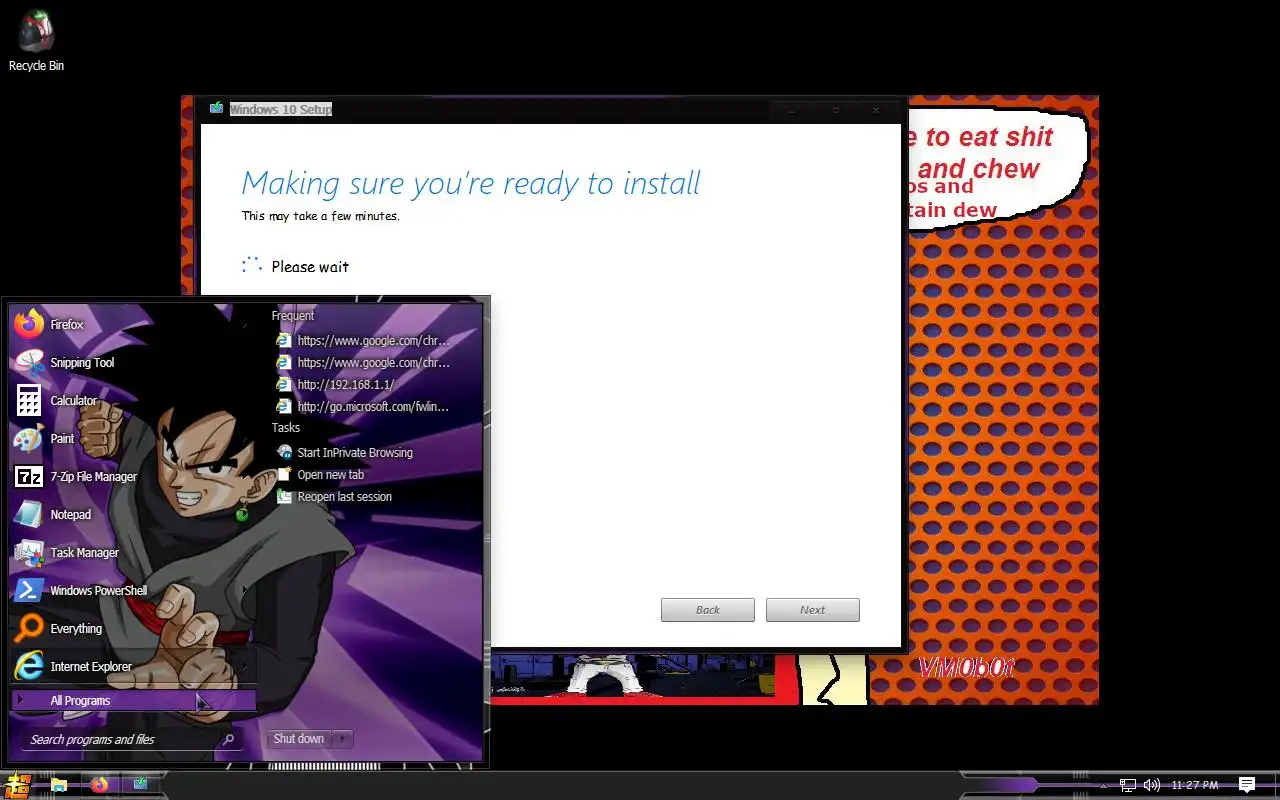Open the Shut down options arrow

coord(343,739)
